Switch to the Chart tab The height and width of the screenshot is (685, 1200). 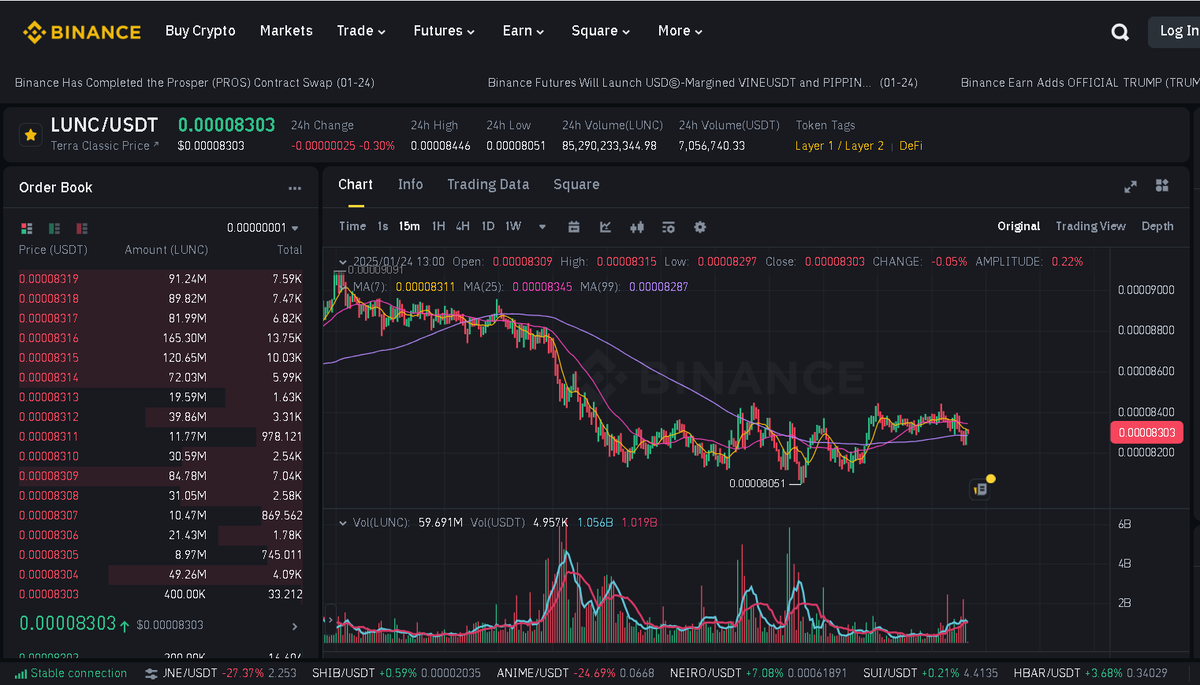click(355, 184)
